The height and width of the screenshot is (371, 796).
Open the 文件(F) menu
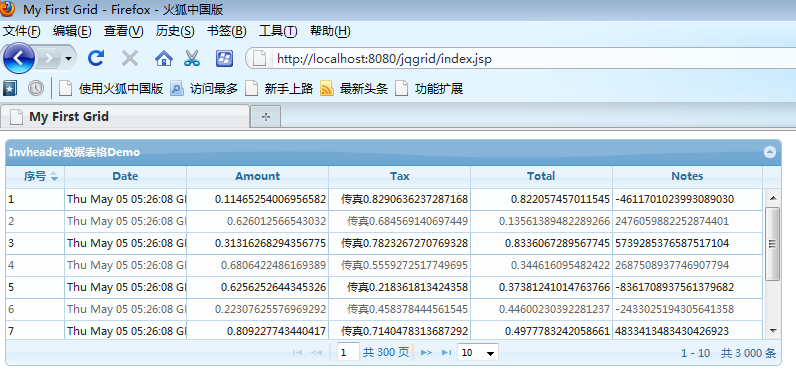21,31
